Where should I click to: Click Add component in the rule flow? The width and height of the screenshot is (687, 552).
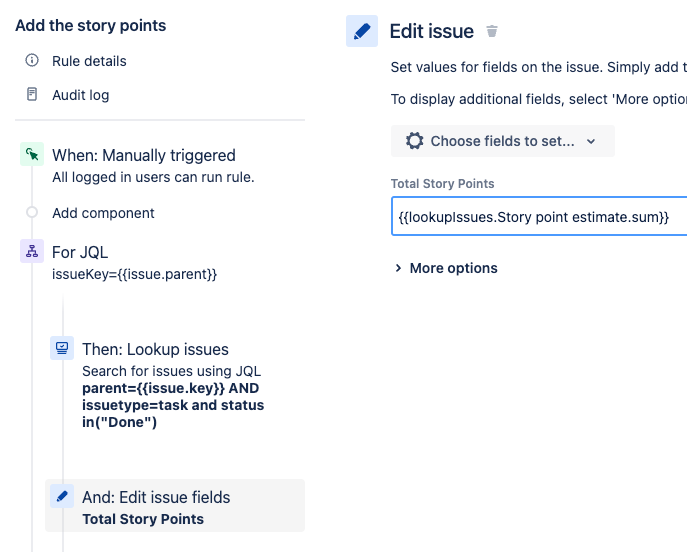[x=103, y=213]
